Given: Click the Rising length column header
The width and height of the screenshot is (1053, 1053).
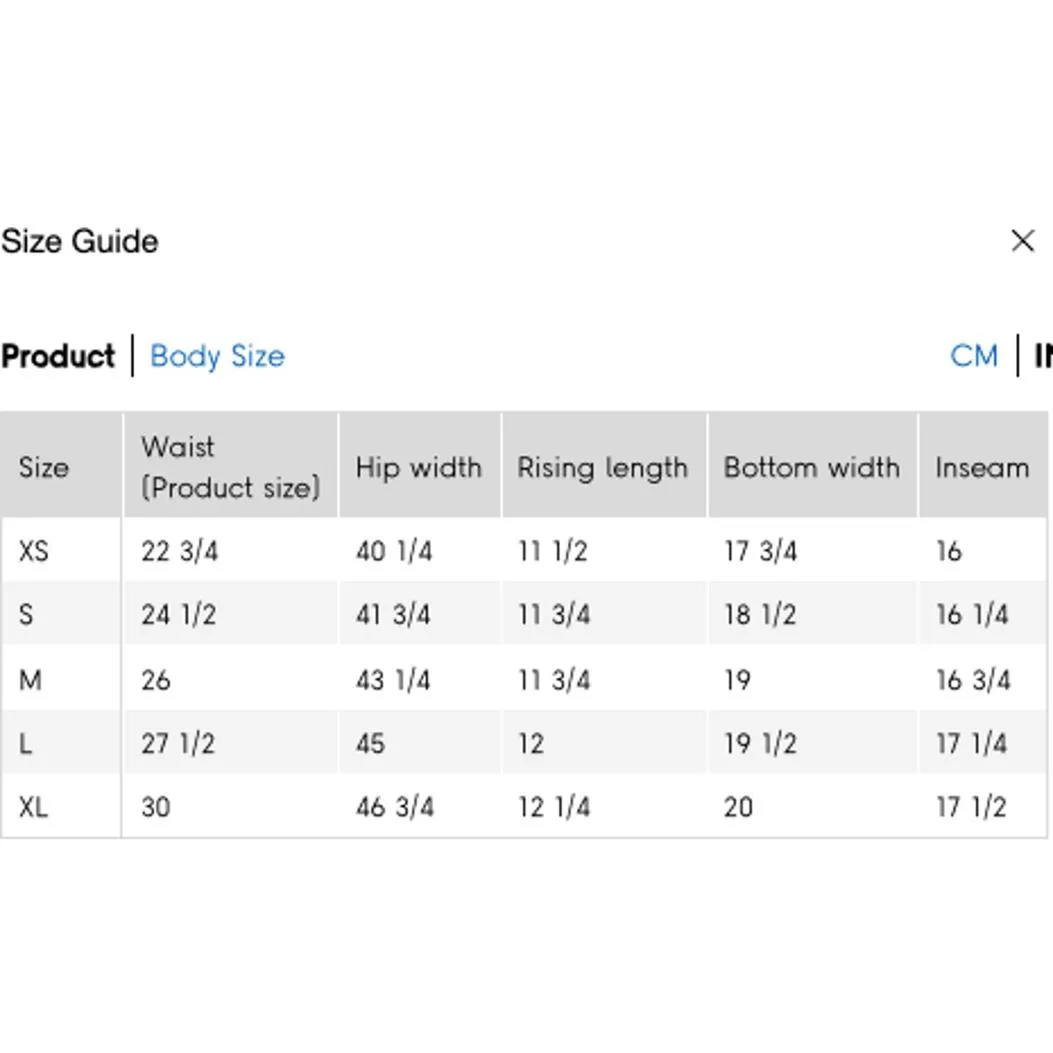Looking at the screenshot, I should coord(602,467).
